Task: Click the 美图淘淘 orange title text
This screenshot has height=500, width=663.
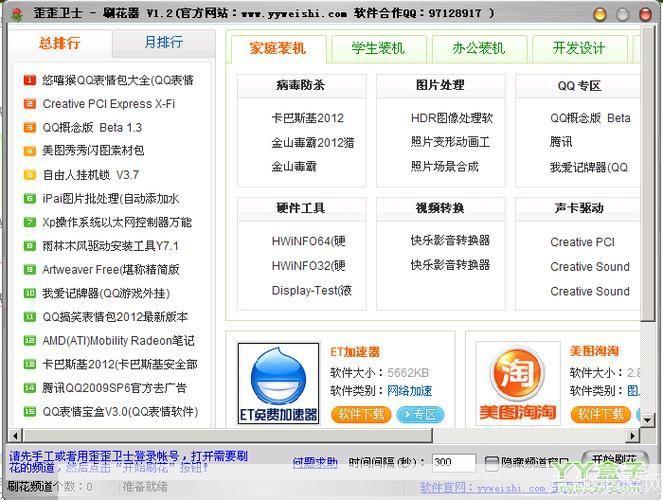Action: tap(594, 350)
